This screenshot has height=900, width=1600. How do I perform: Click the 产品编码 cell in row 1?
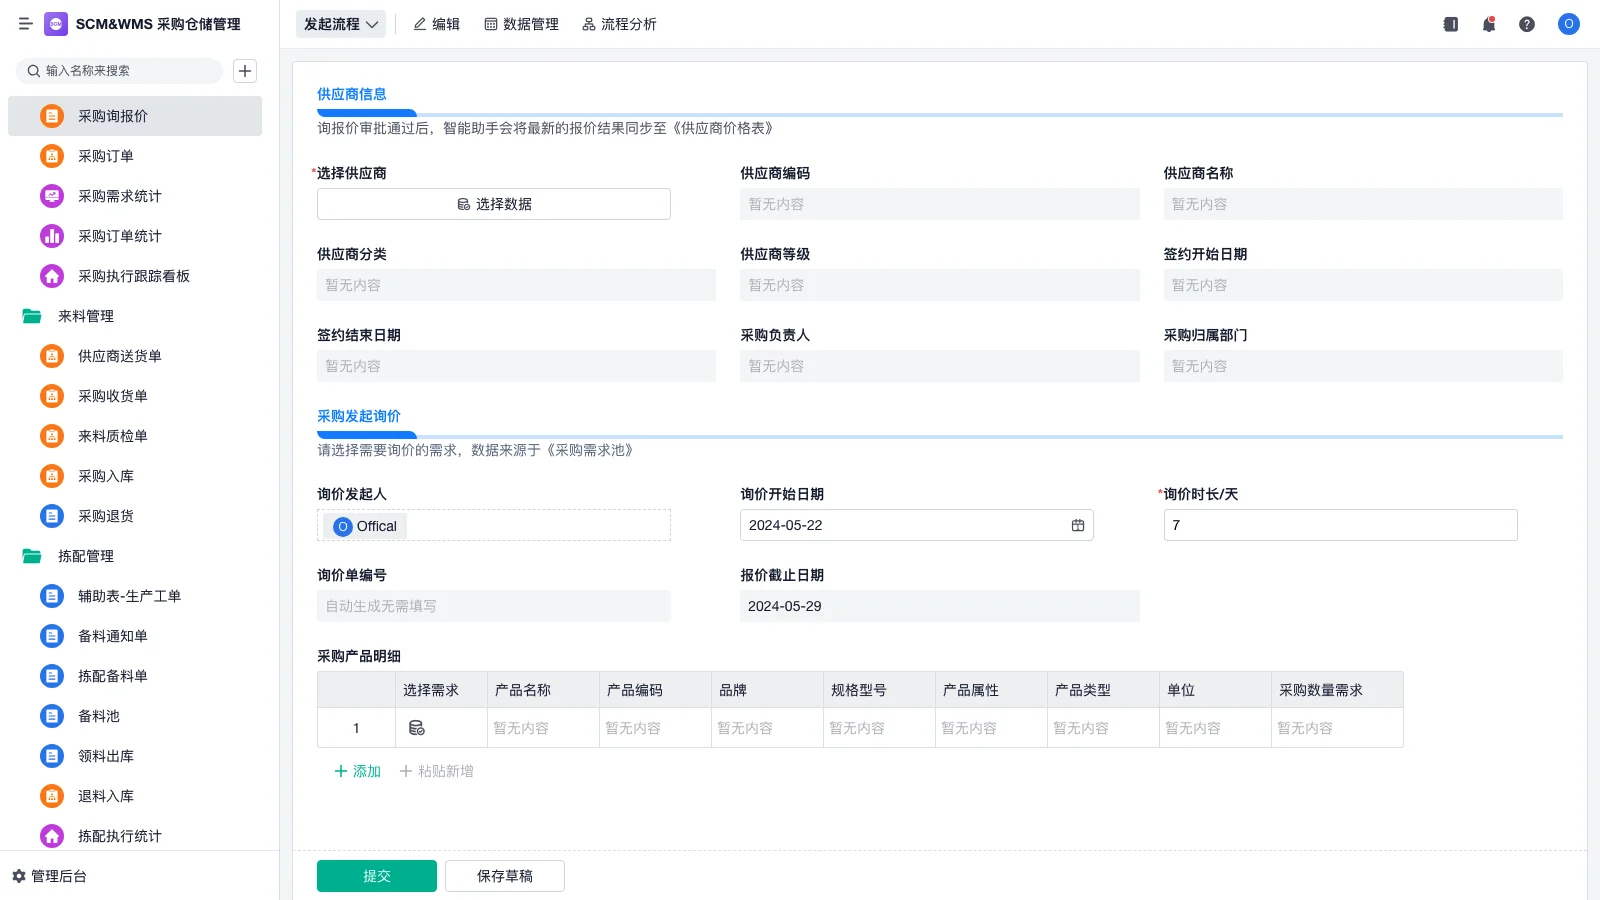(655, 728)
